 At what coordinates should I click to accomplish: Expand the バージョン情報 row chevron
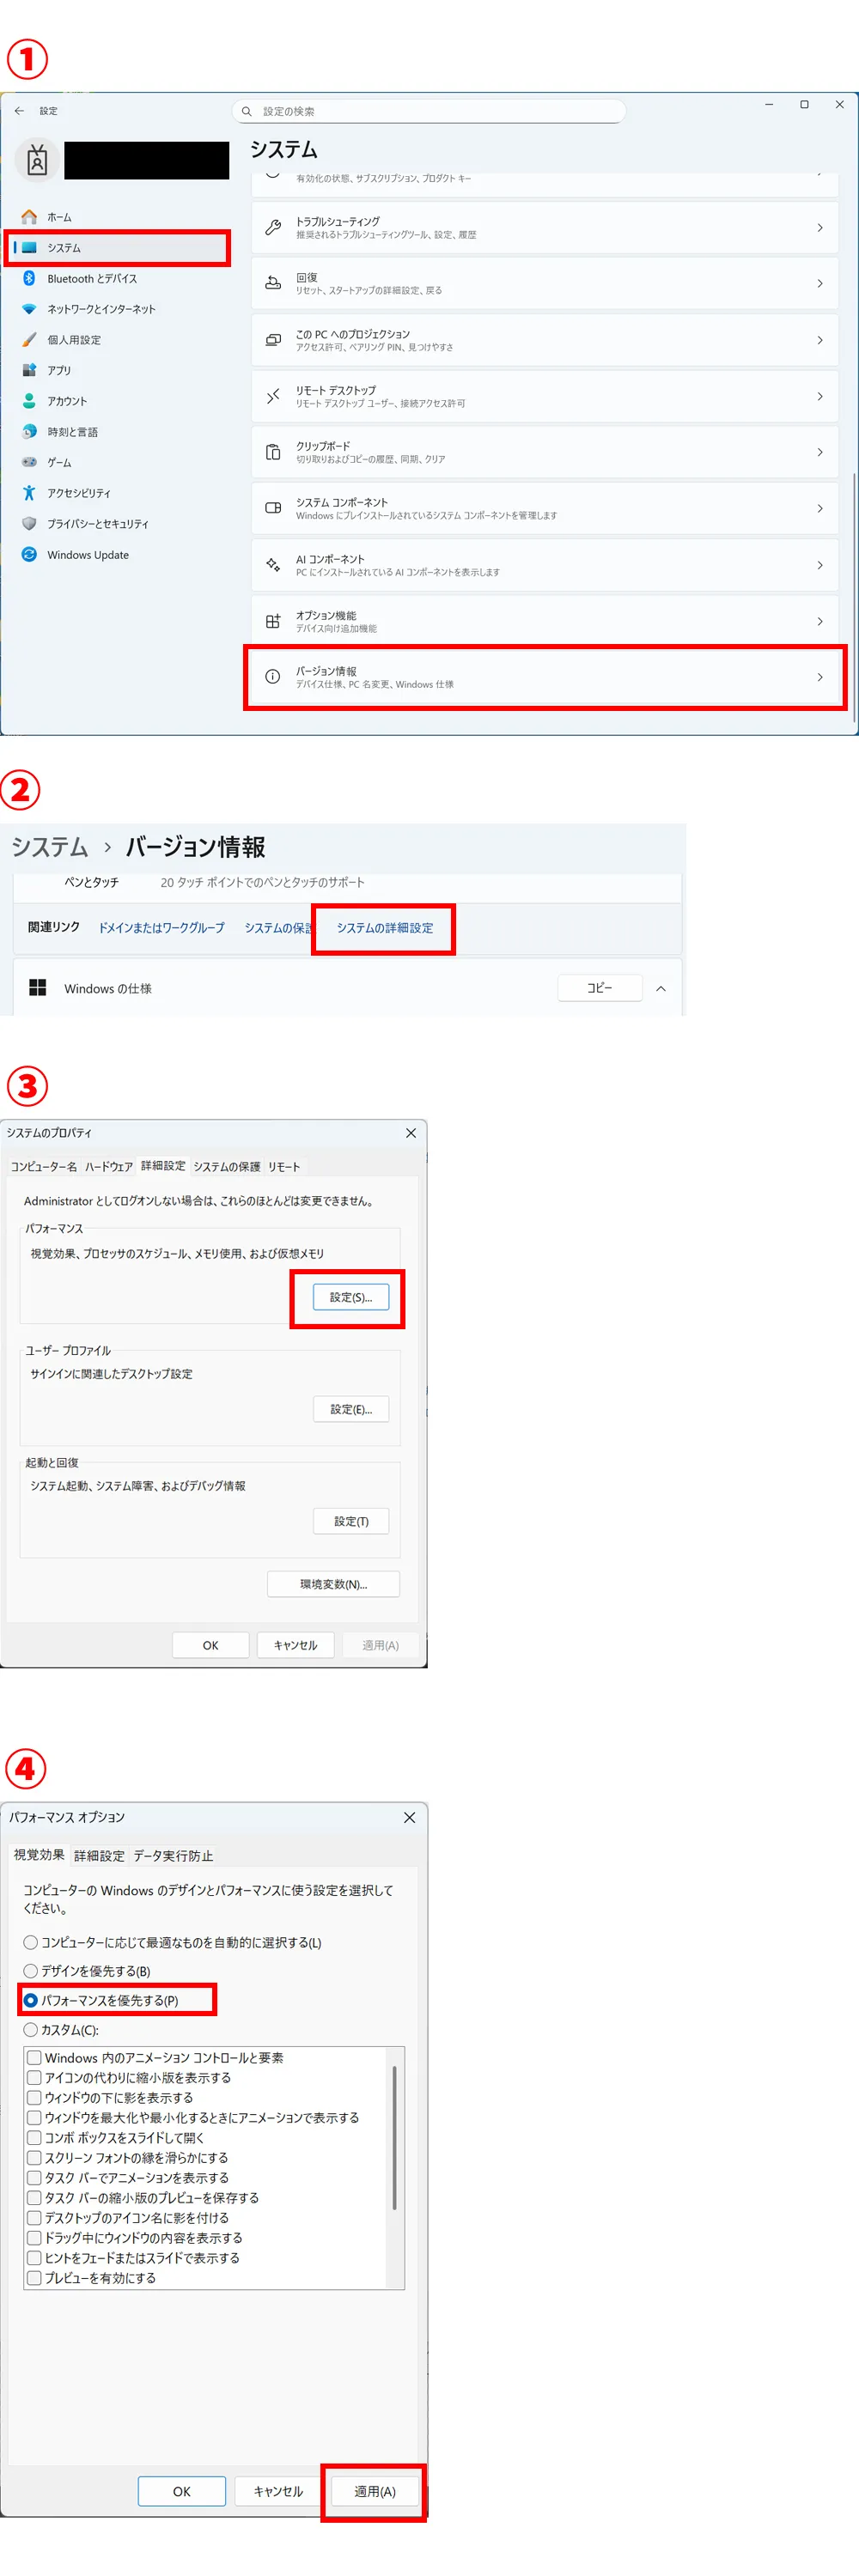819,677
